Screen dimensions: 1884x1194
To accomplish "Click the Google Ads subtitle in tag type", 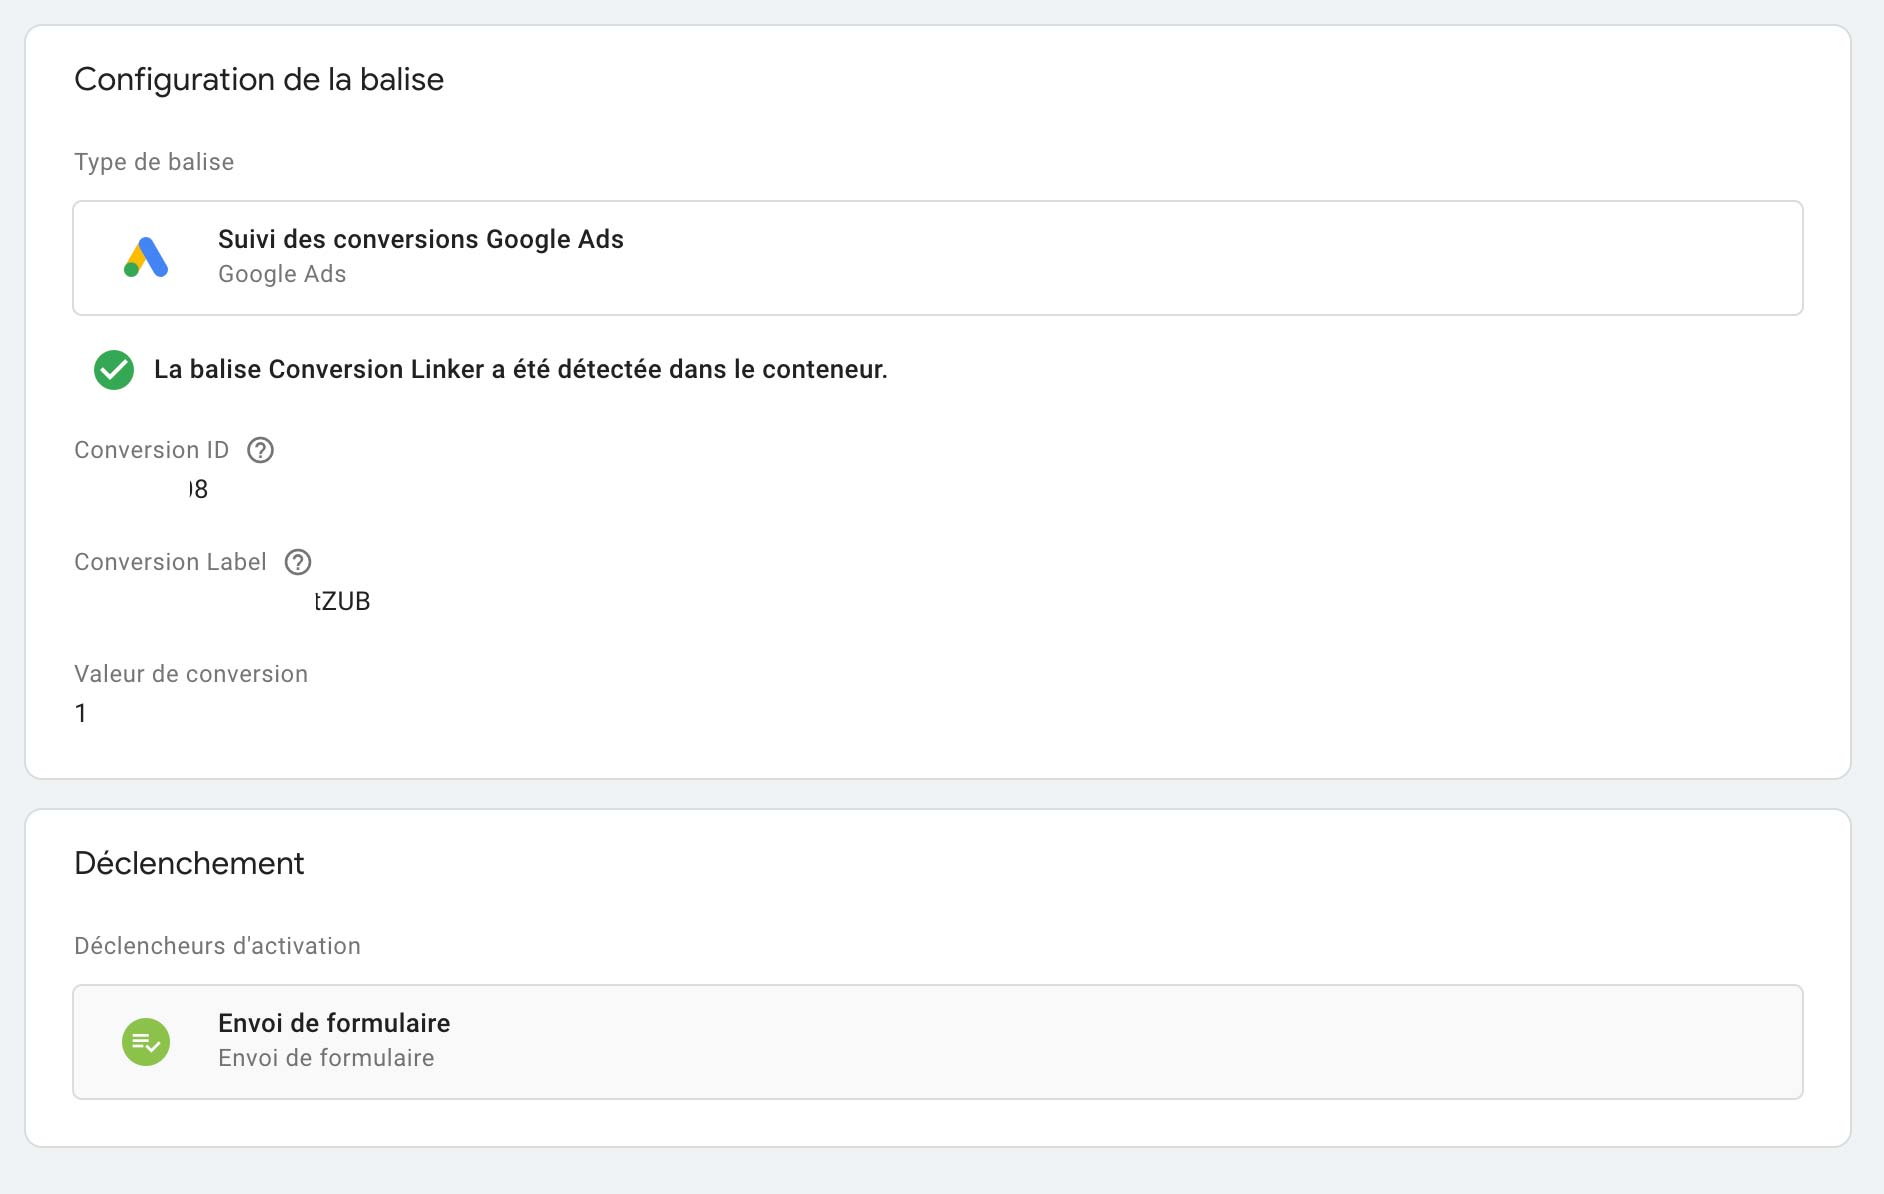I will point(282,274).
